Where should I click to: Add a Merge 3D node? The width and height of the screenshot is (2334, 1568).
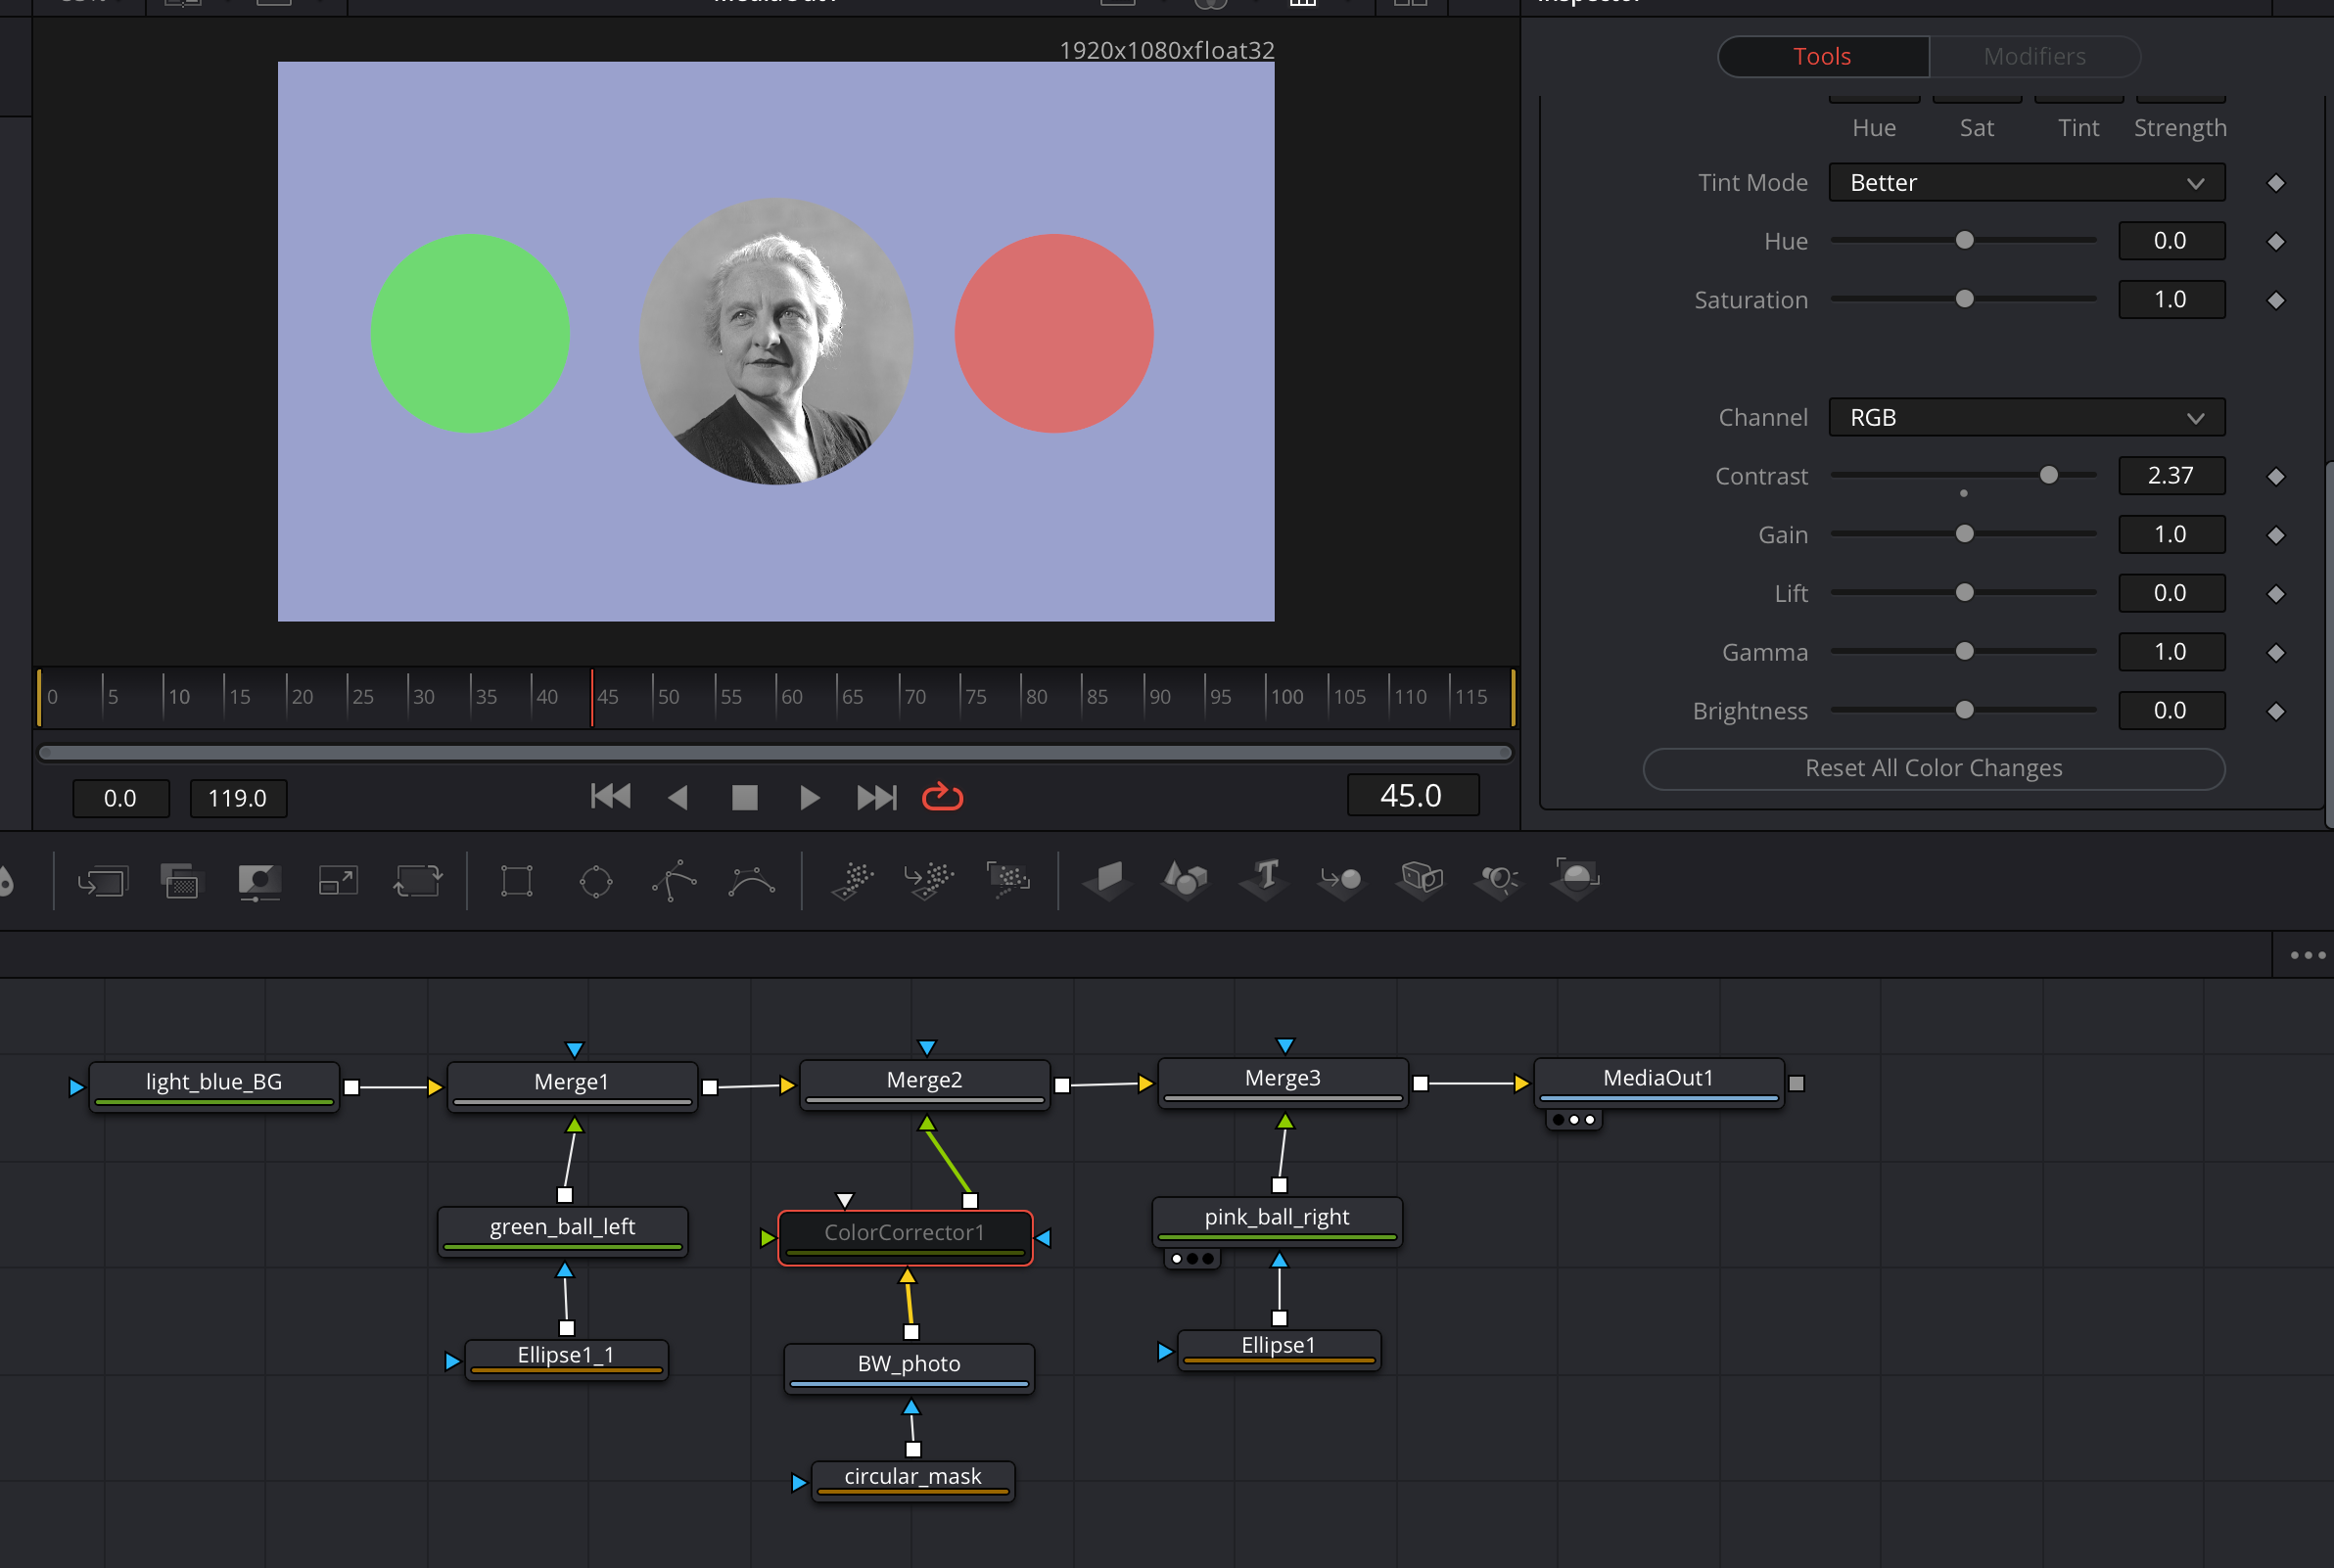(x=1341, y=880)
